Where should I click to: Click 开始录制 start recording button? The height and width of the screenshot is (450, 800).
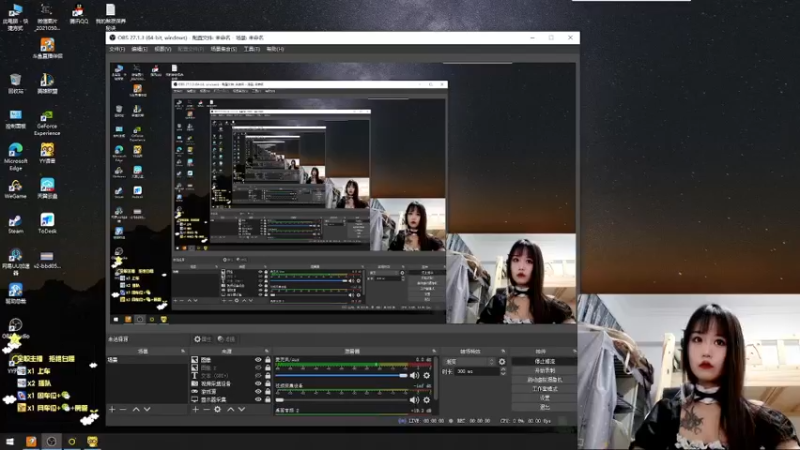pos(544,370)
